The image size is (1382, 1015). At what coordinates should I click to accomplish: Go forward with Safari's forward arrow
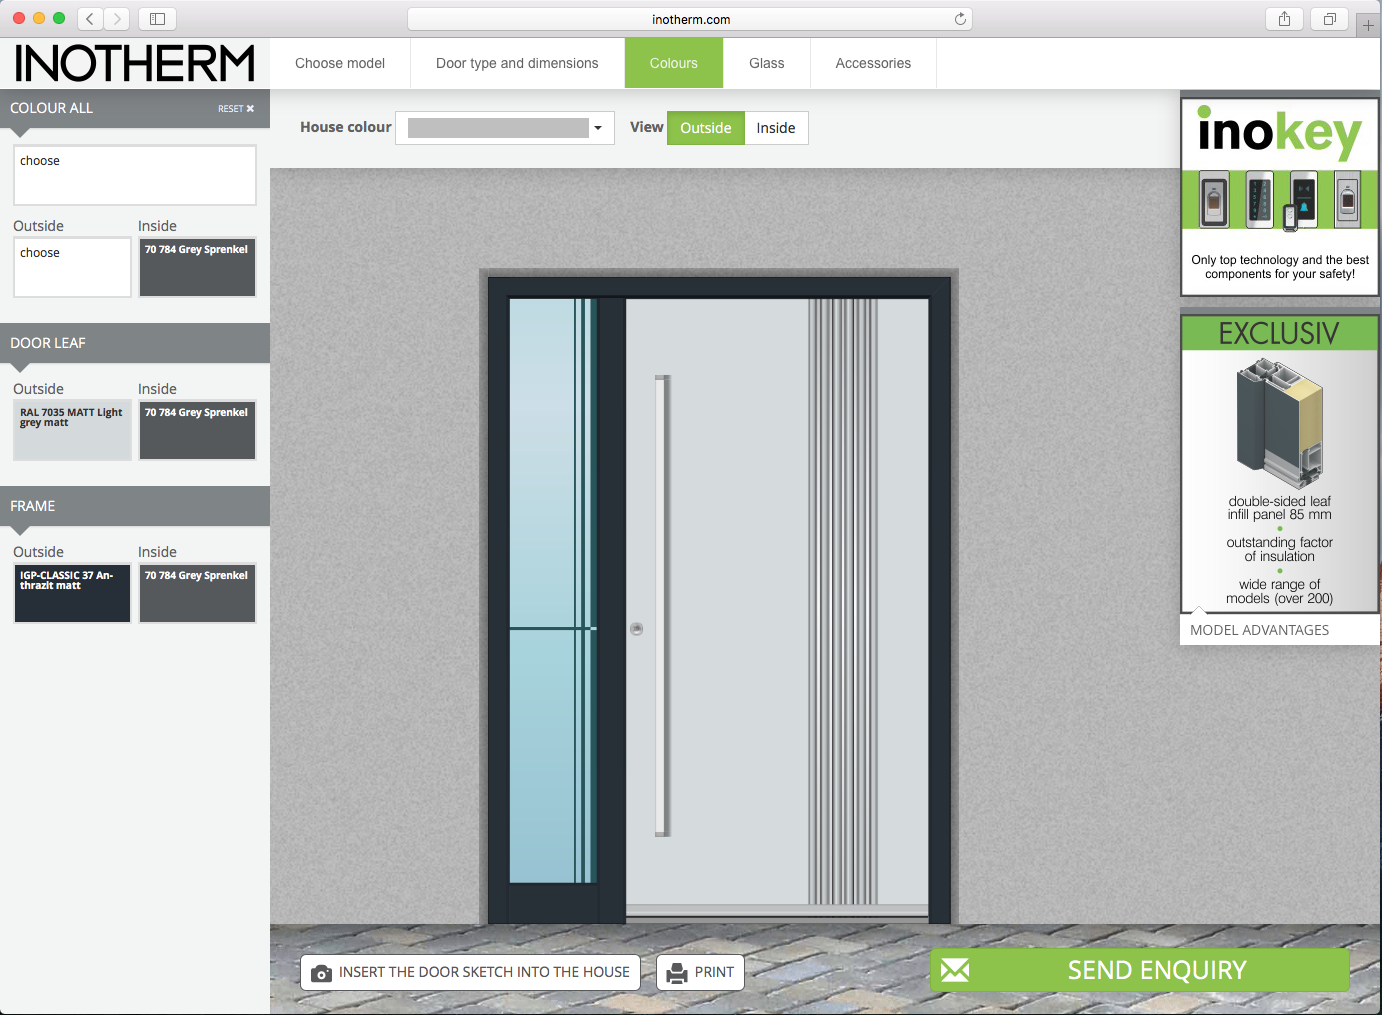point(117,18)
